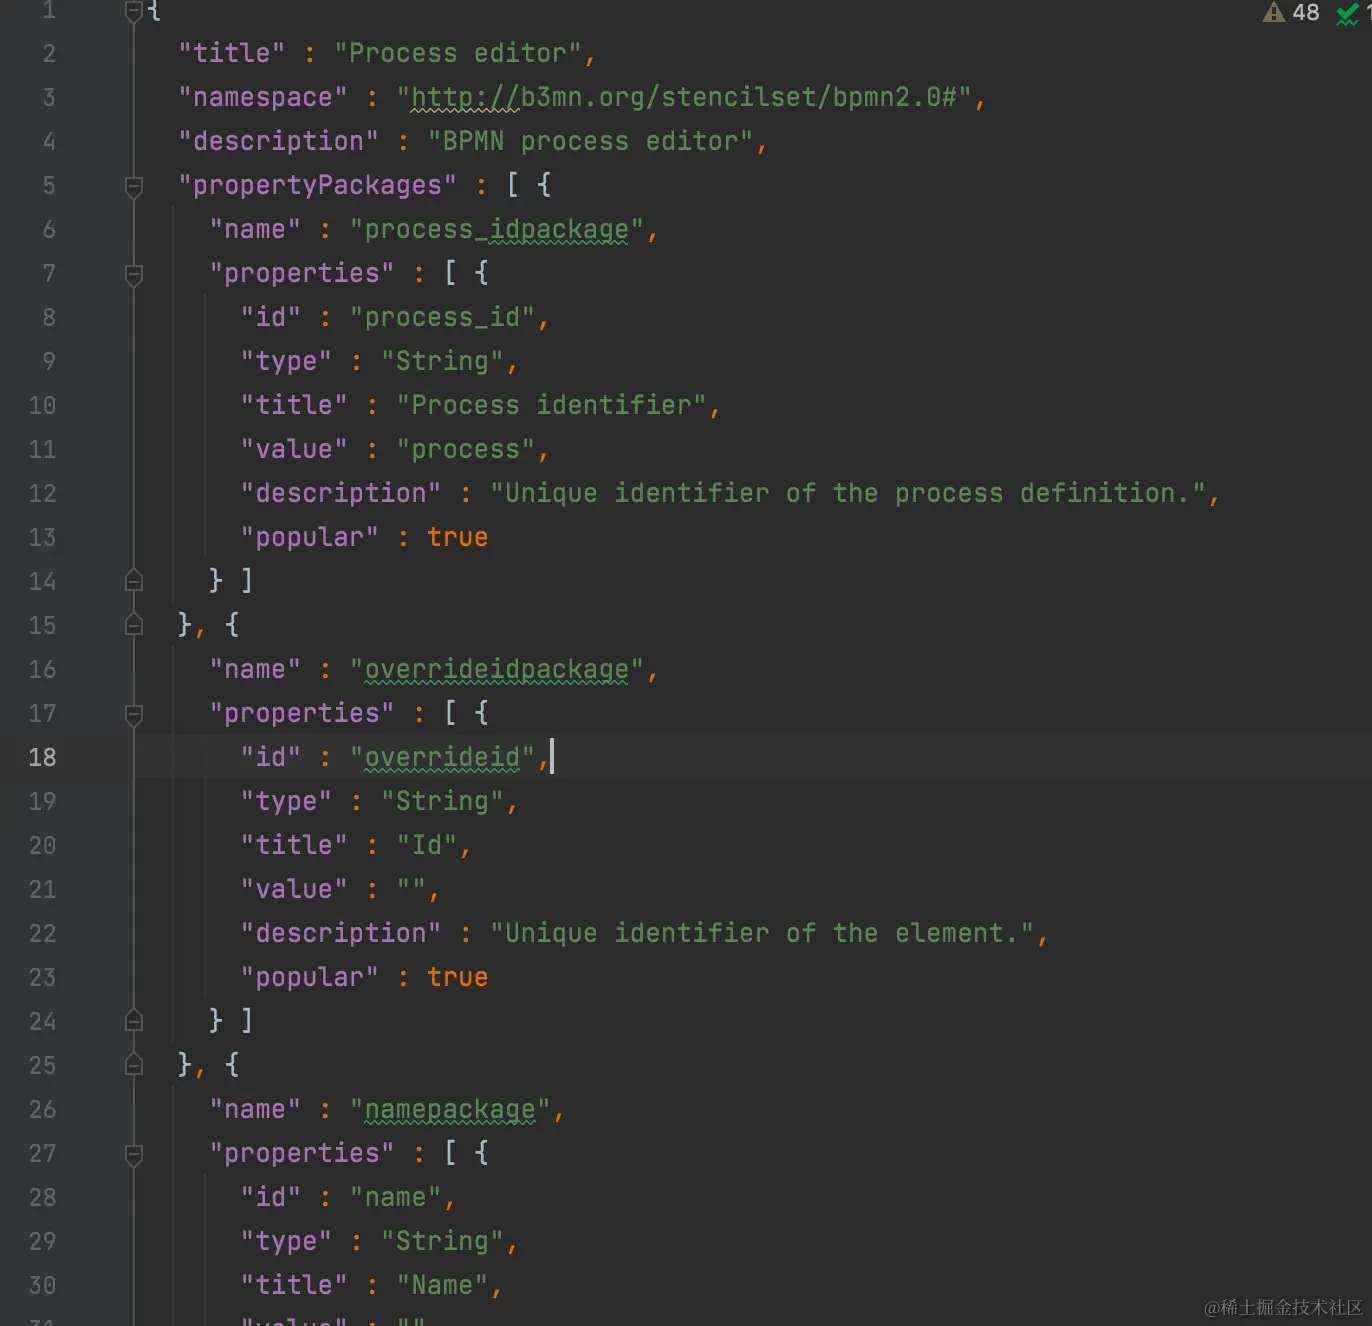The height and width of the screenshot is (1326, 1372).
Task: Click the "name" id value on line 28
Action: tap(396, 1197)
